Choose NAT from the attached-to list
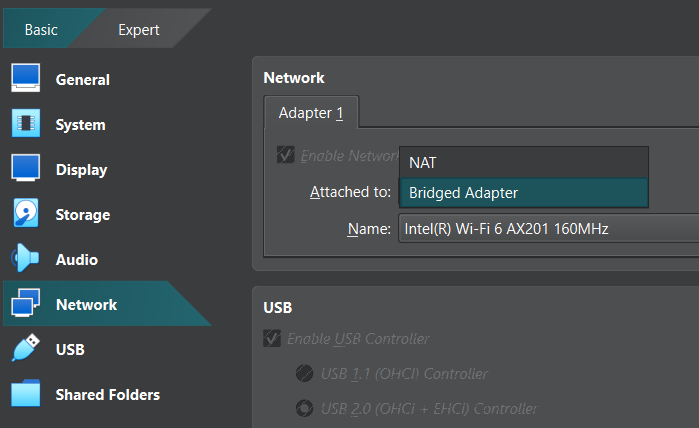 coord(523,163)
